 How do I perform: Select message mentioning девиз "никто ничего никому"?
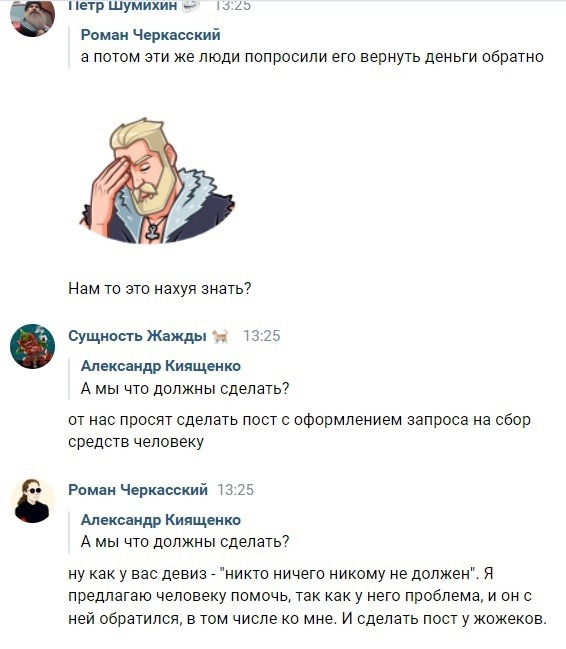click(x=308, y=596)
